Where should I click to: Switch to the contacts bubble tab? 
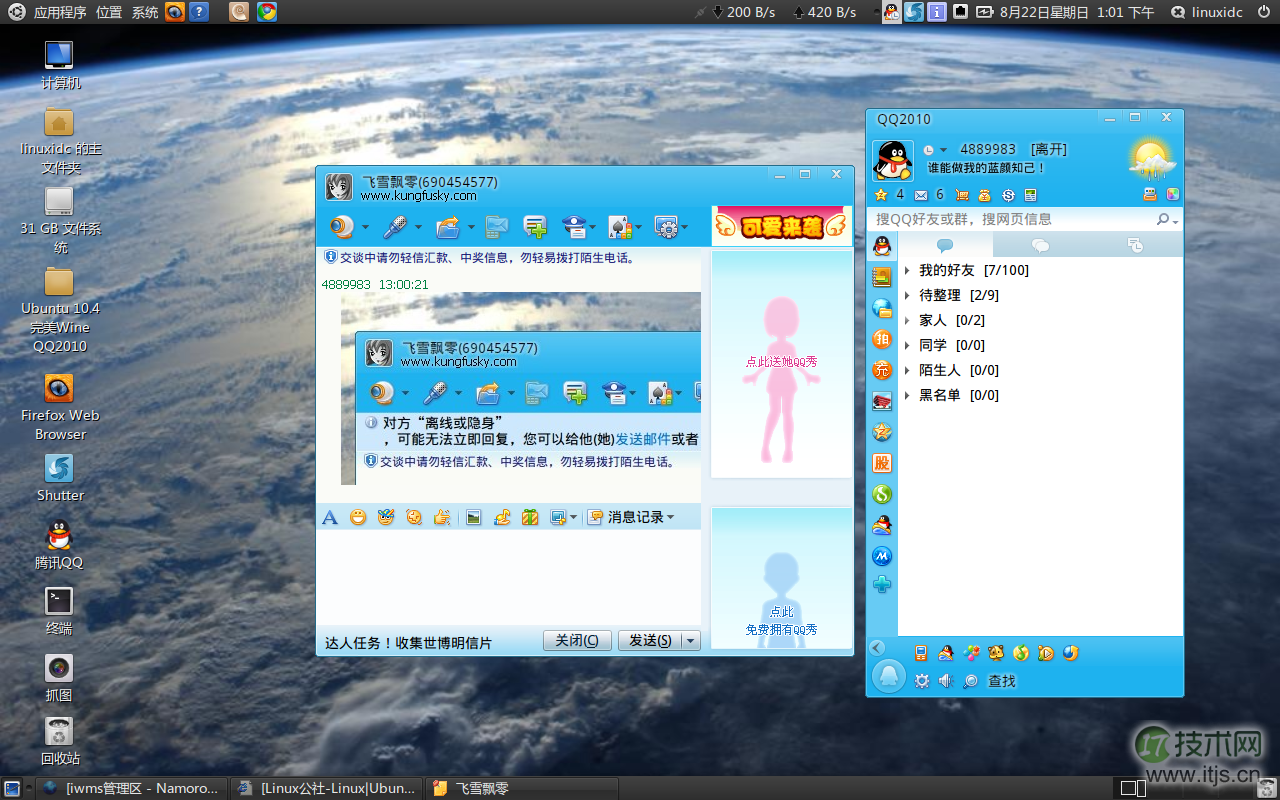click(x=945, y=245)
